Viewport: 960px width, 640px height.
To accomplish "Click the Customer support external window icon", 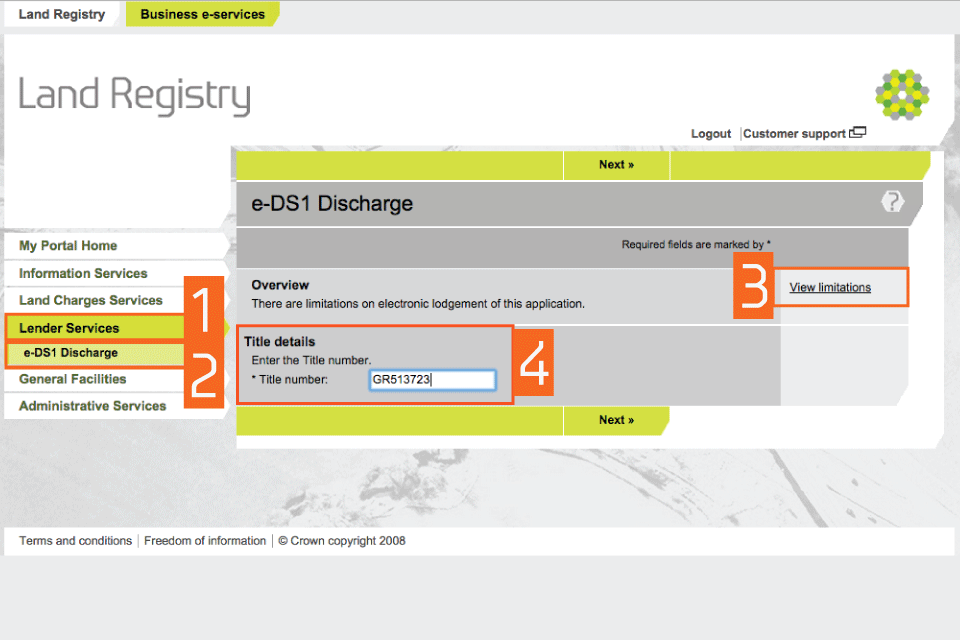I will (857, 133).
